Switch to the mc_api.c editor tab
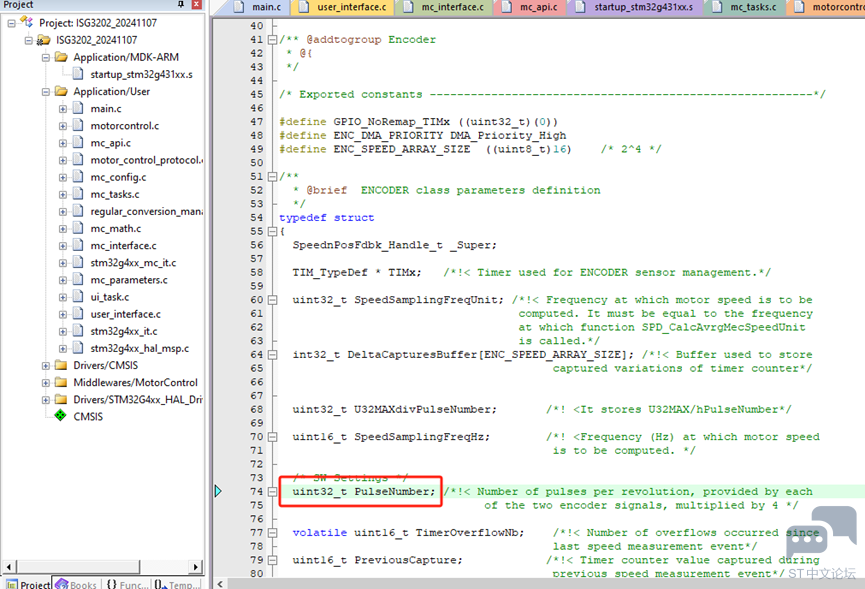The image size is (865, 589). point(532,7)
